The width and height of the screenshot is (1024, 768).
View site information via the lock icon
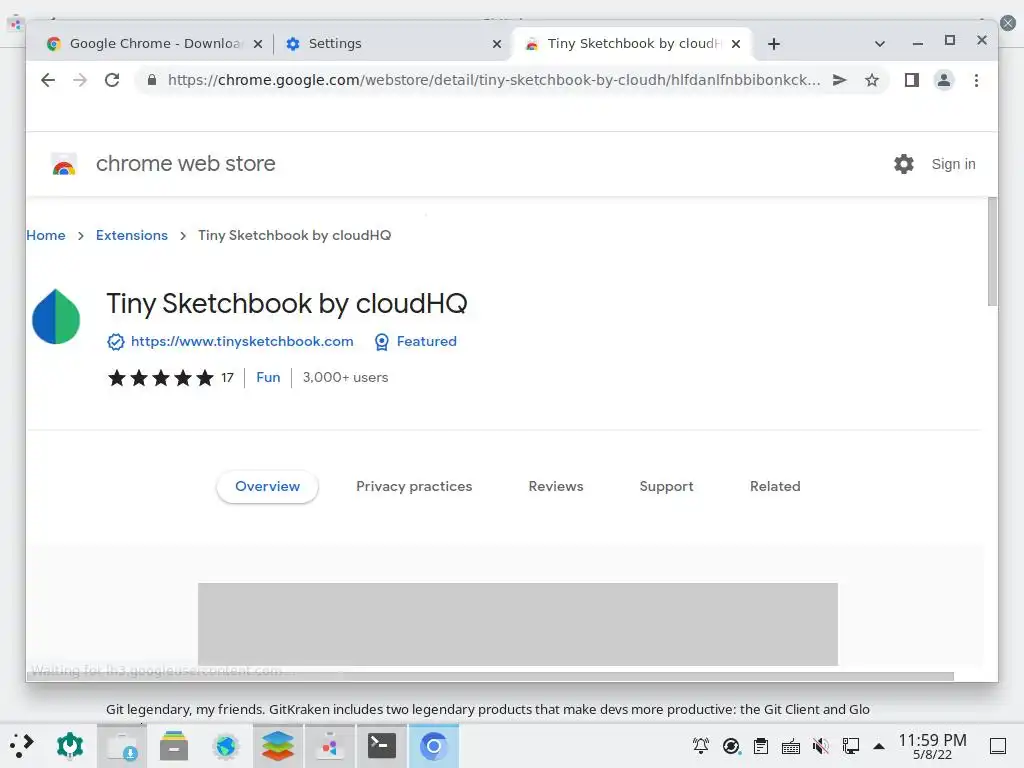coord(152,80)
